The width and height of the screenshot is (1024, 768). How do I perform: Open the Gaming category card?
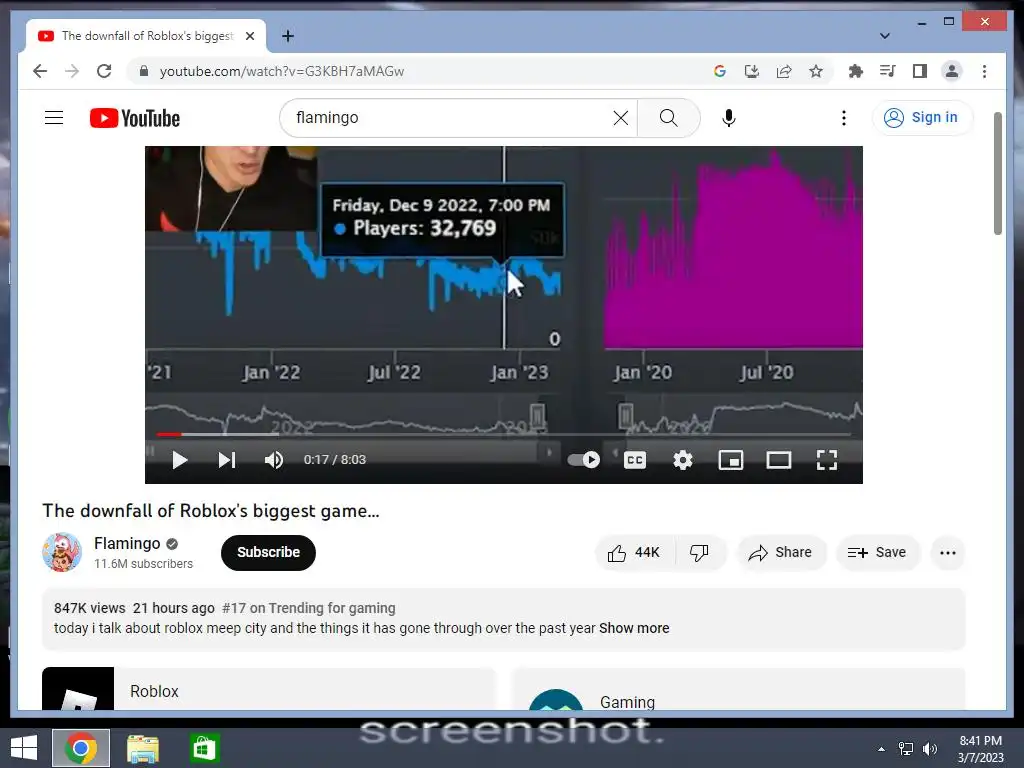click(739, 689)
